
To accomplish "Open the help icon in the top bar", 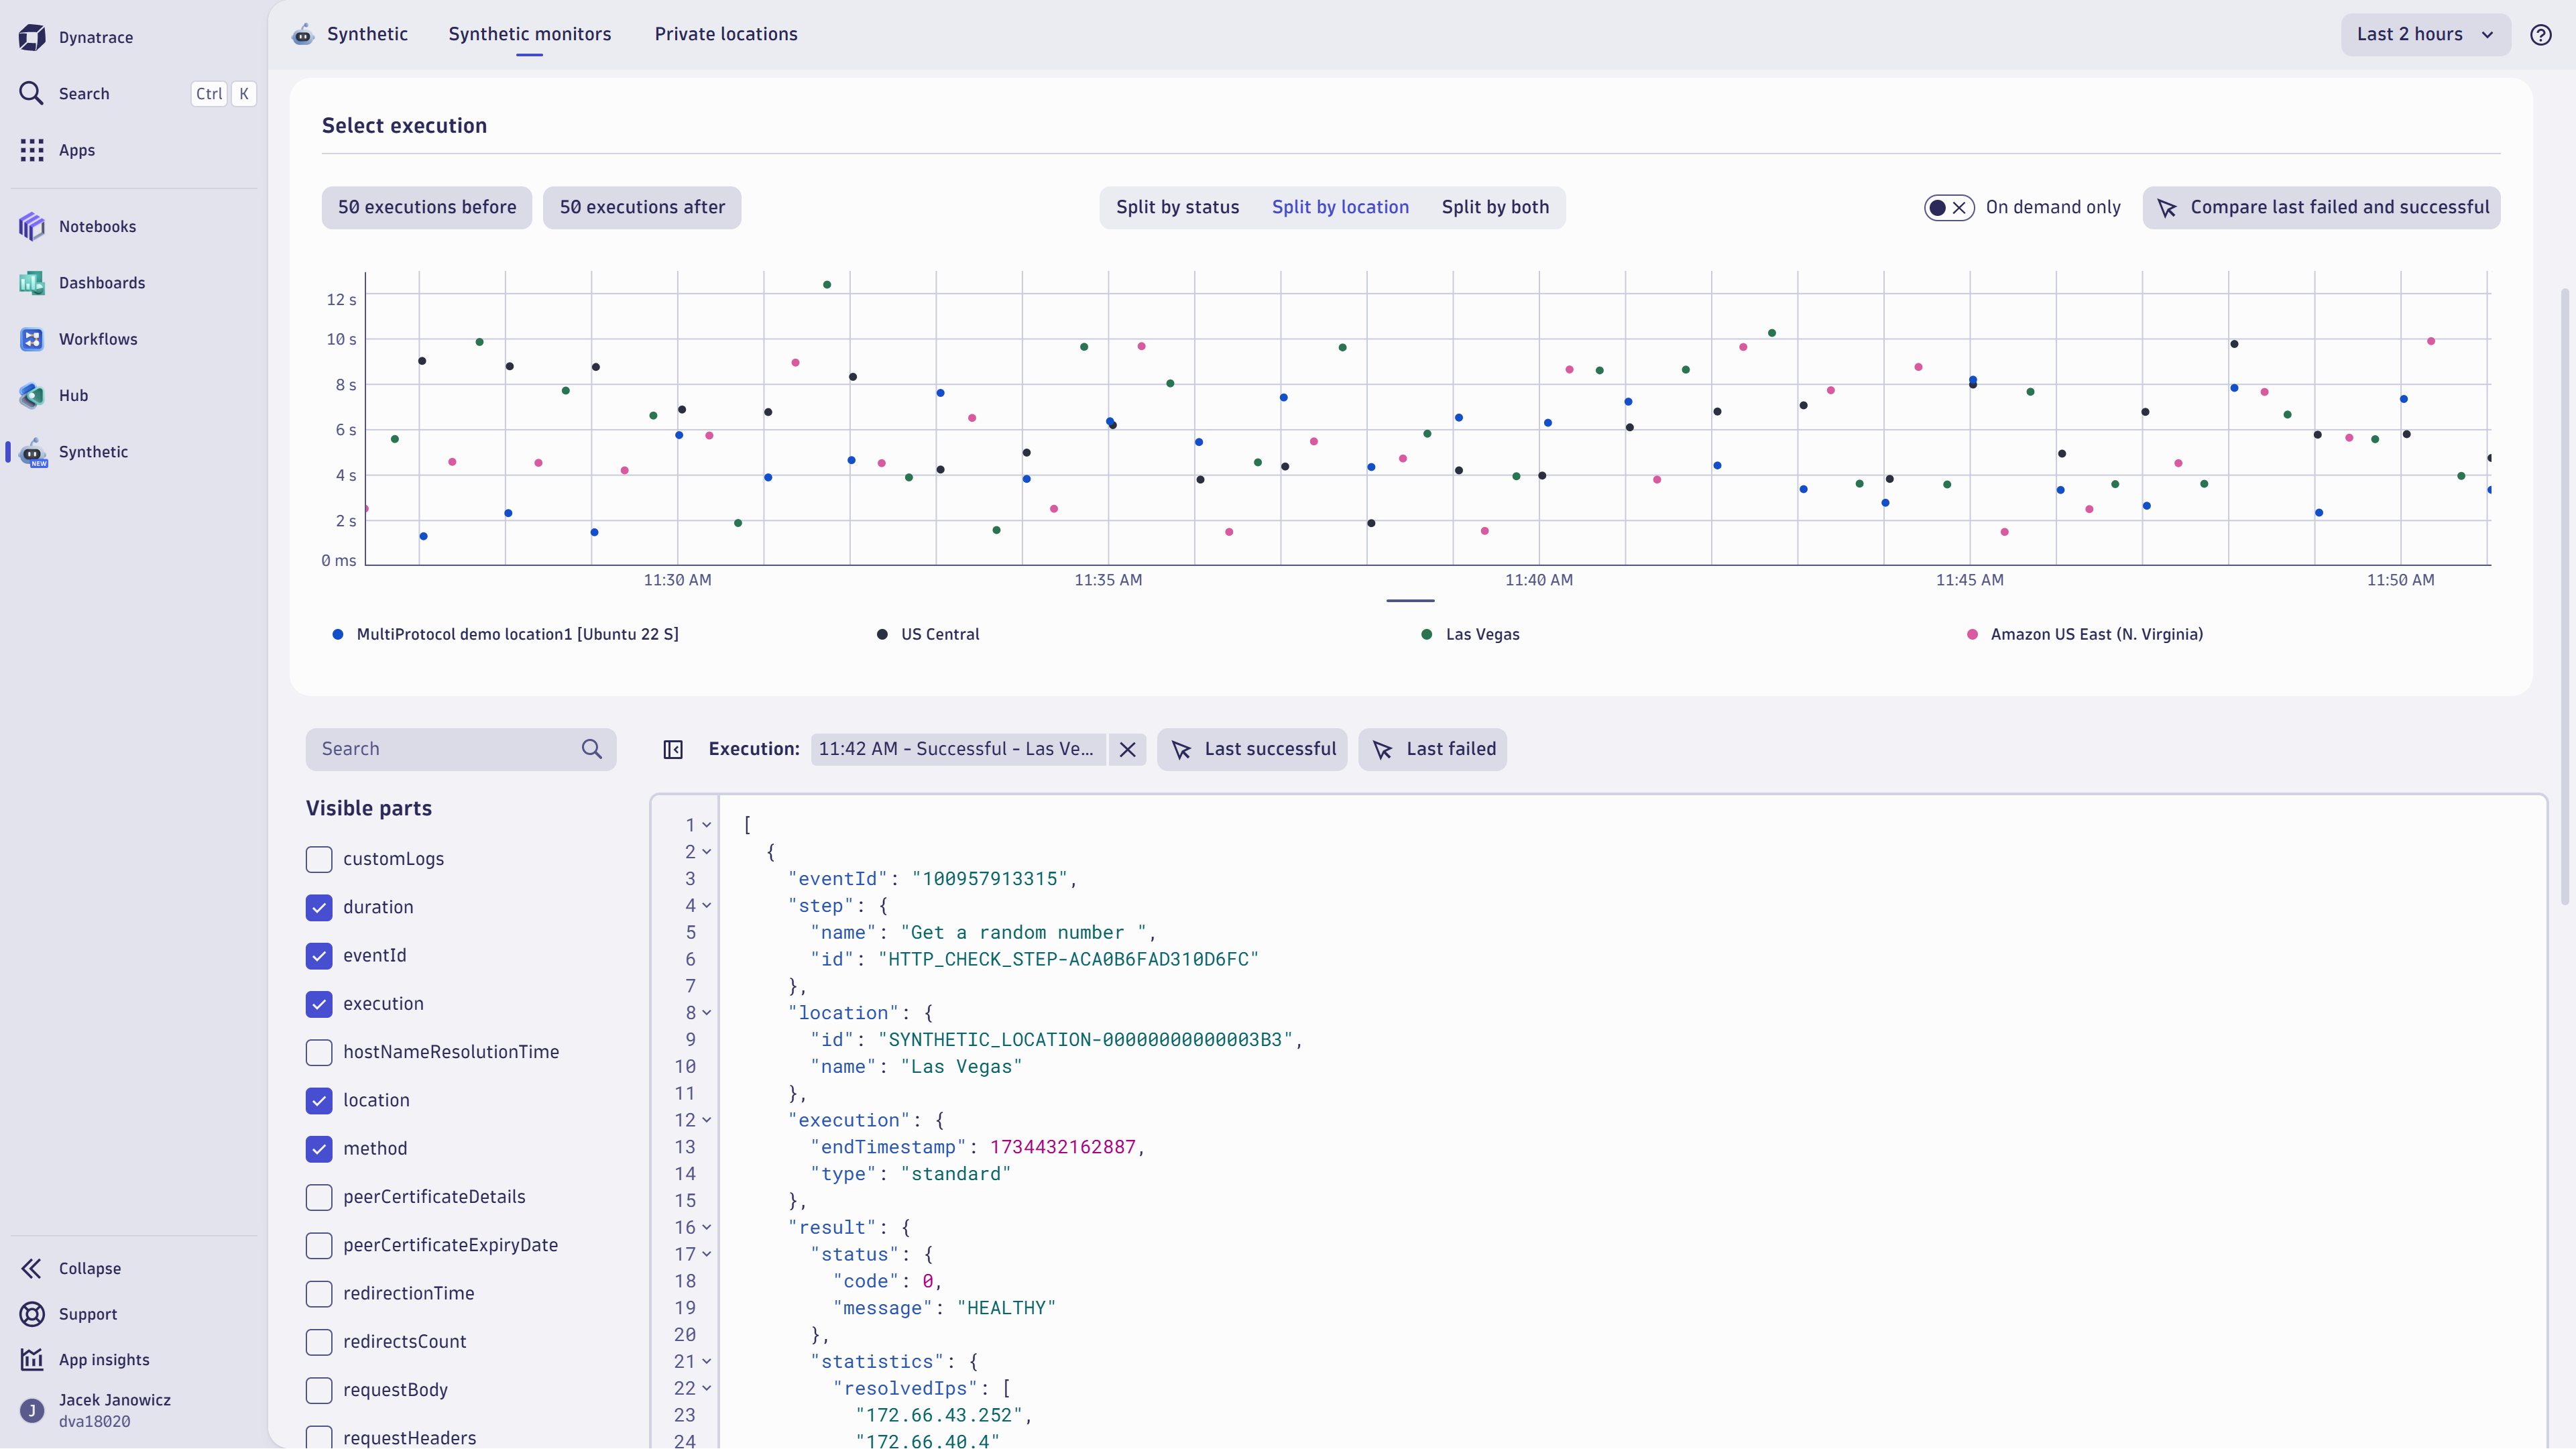I will pyautogui.click(x=2541, y=35).
